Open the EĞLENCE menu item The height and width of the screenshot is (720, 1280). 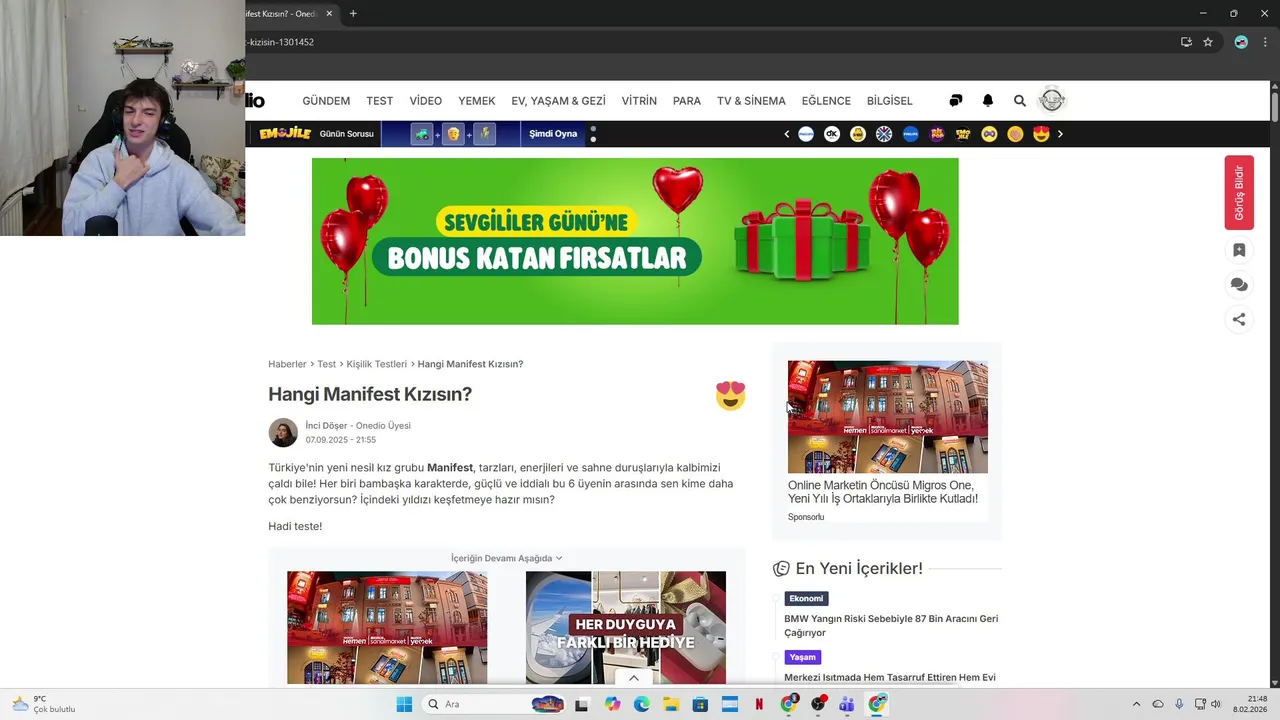826,101
